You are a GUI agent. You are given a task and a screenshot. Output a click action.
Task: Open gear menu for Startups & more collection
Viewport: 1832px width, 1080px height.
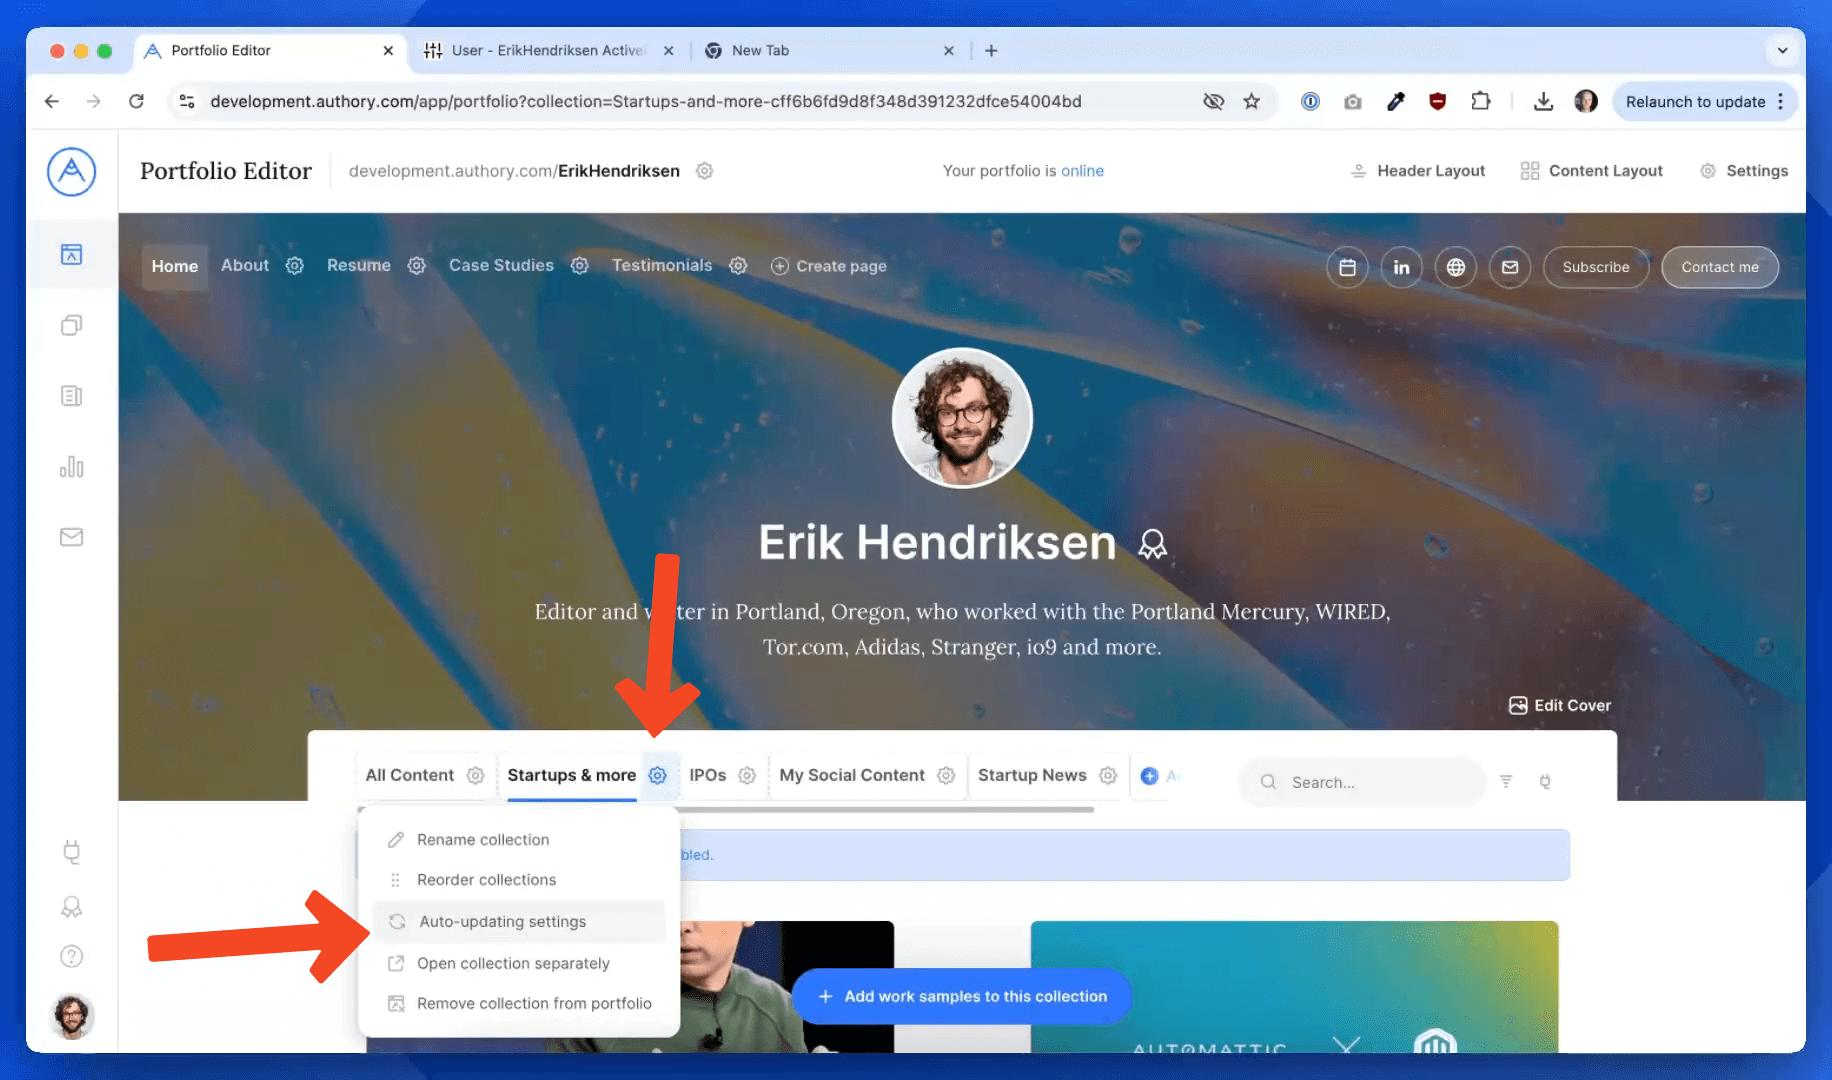[657, 775]
